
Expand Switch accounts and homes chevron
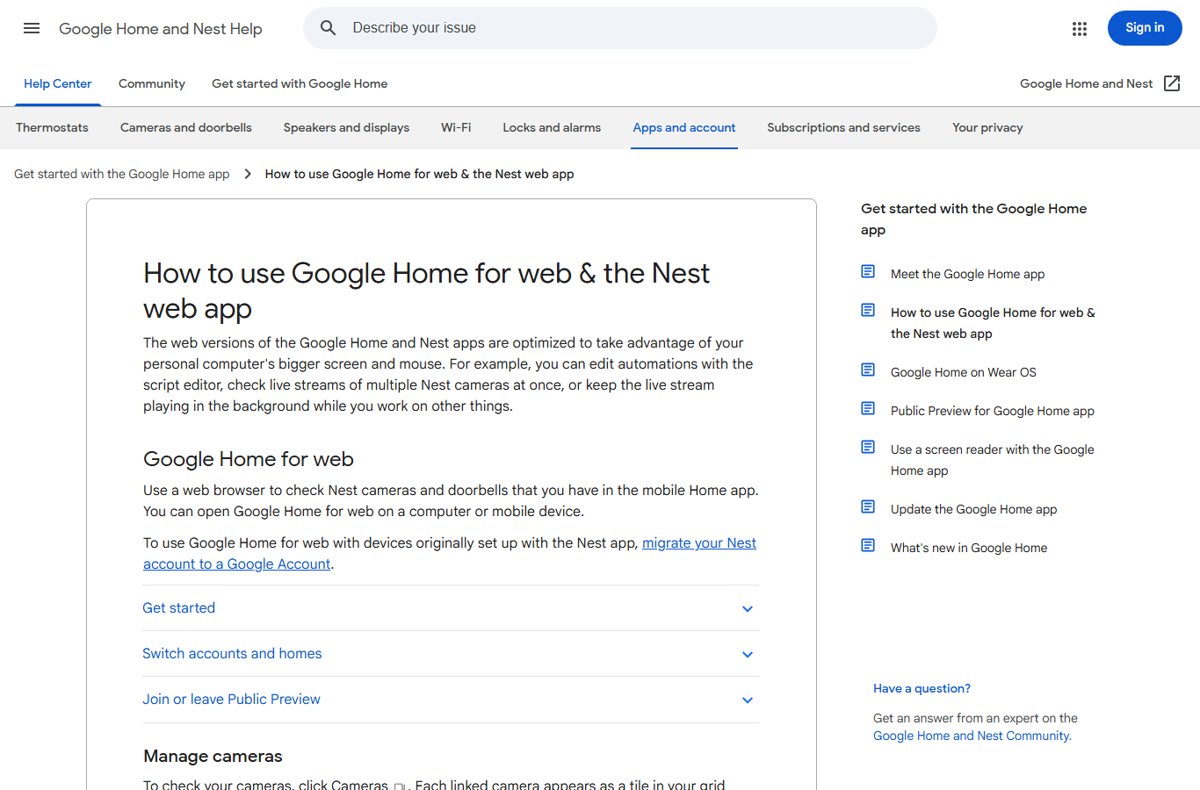point(747,655)
